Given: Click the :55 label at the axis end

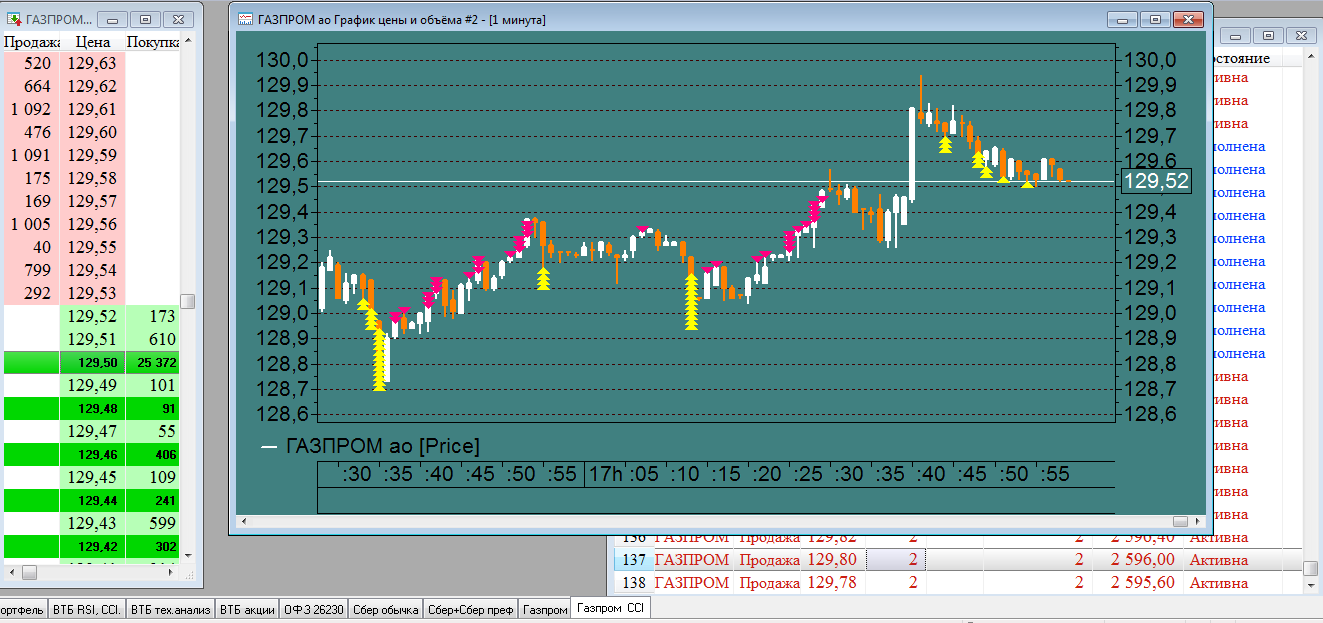Looking at the screenshot, I should pyautogui.click(x=1055, y=473).
